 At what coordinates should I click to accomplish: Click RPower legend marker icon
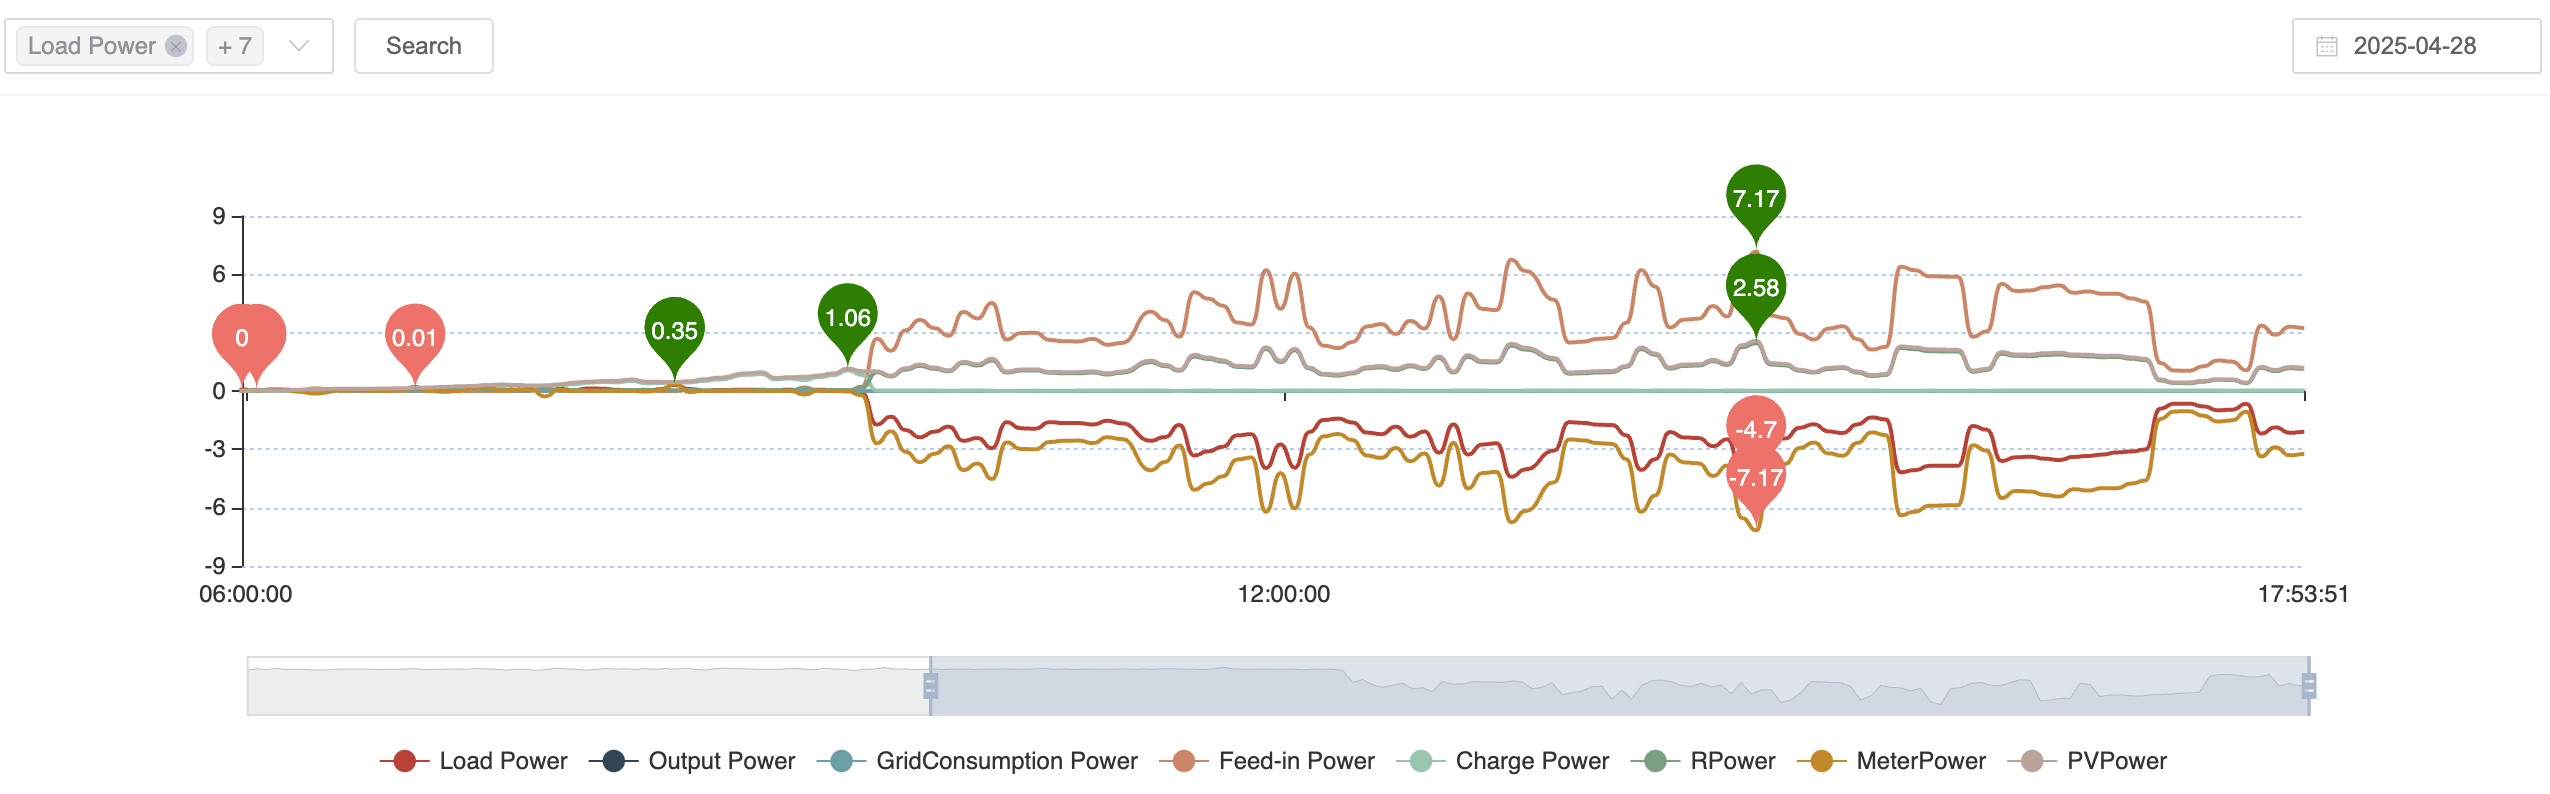[1655, 761]
